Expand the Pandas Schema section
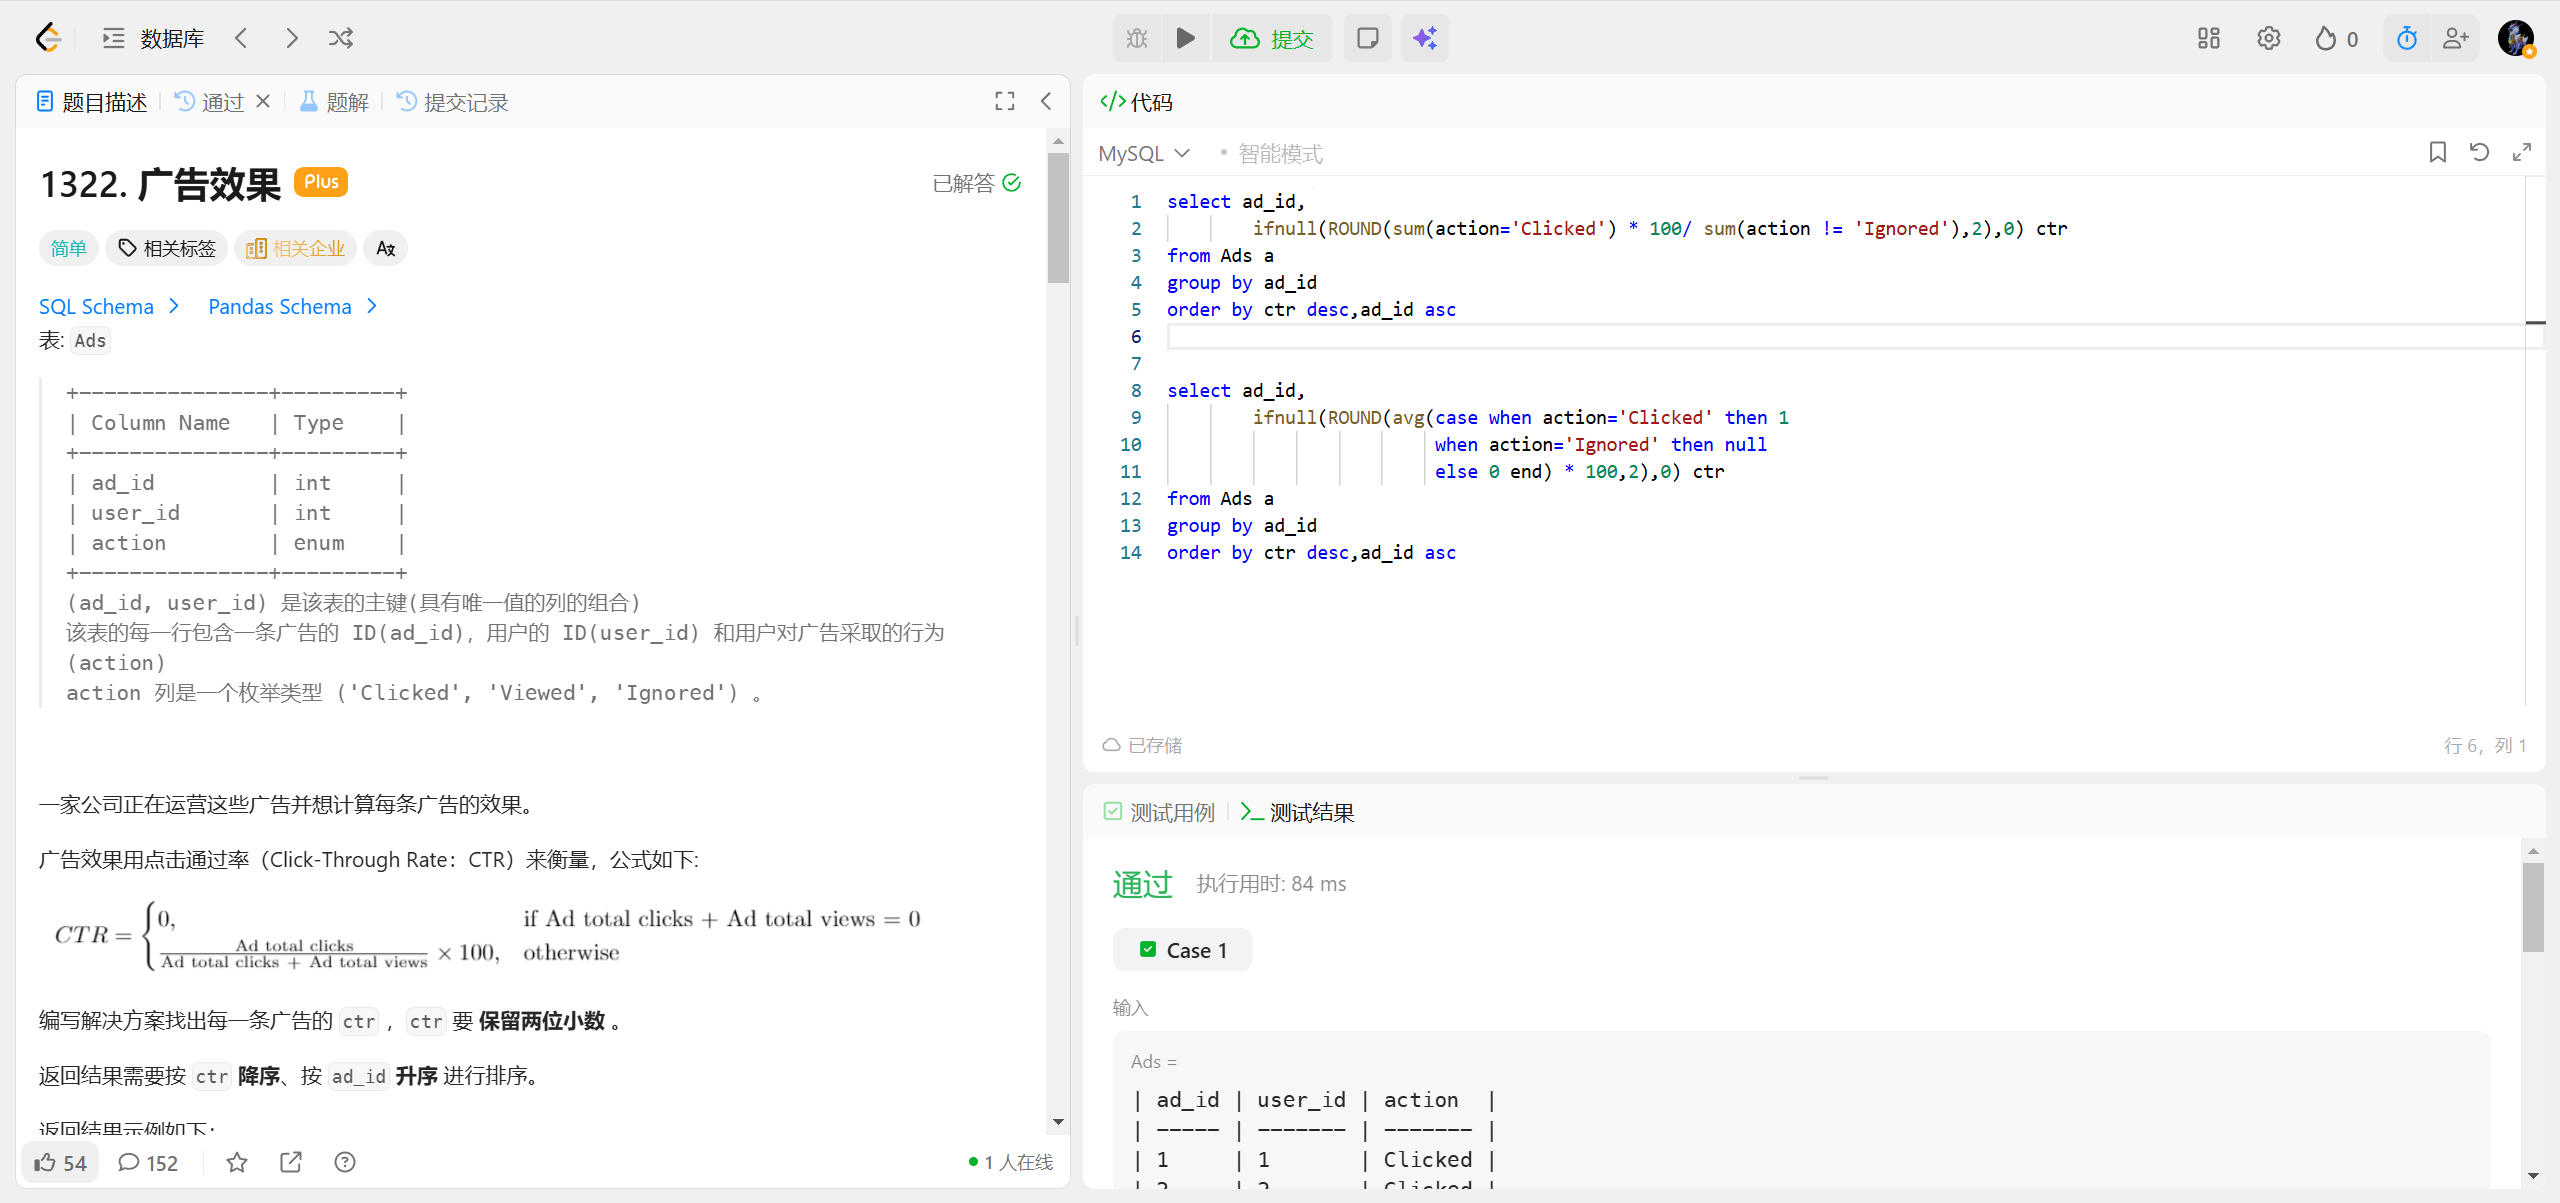Screen dimensions: 2560x1203 (x=292, y=306)
